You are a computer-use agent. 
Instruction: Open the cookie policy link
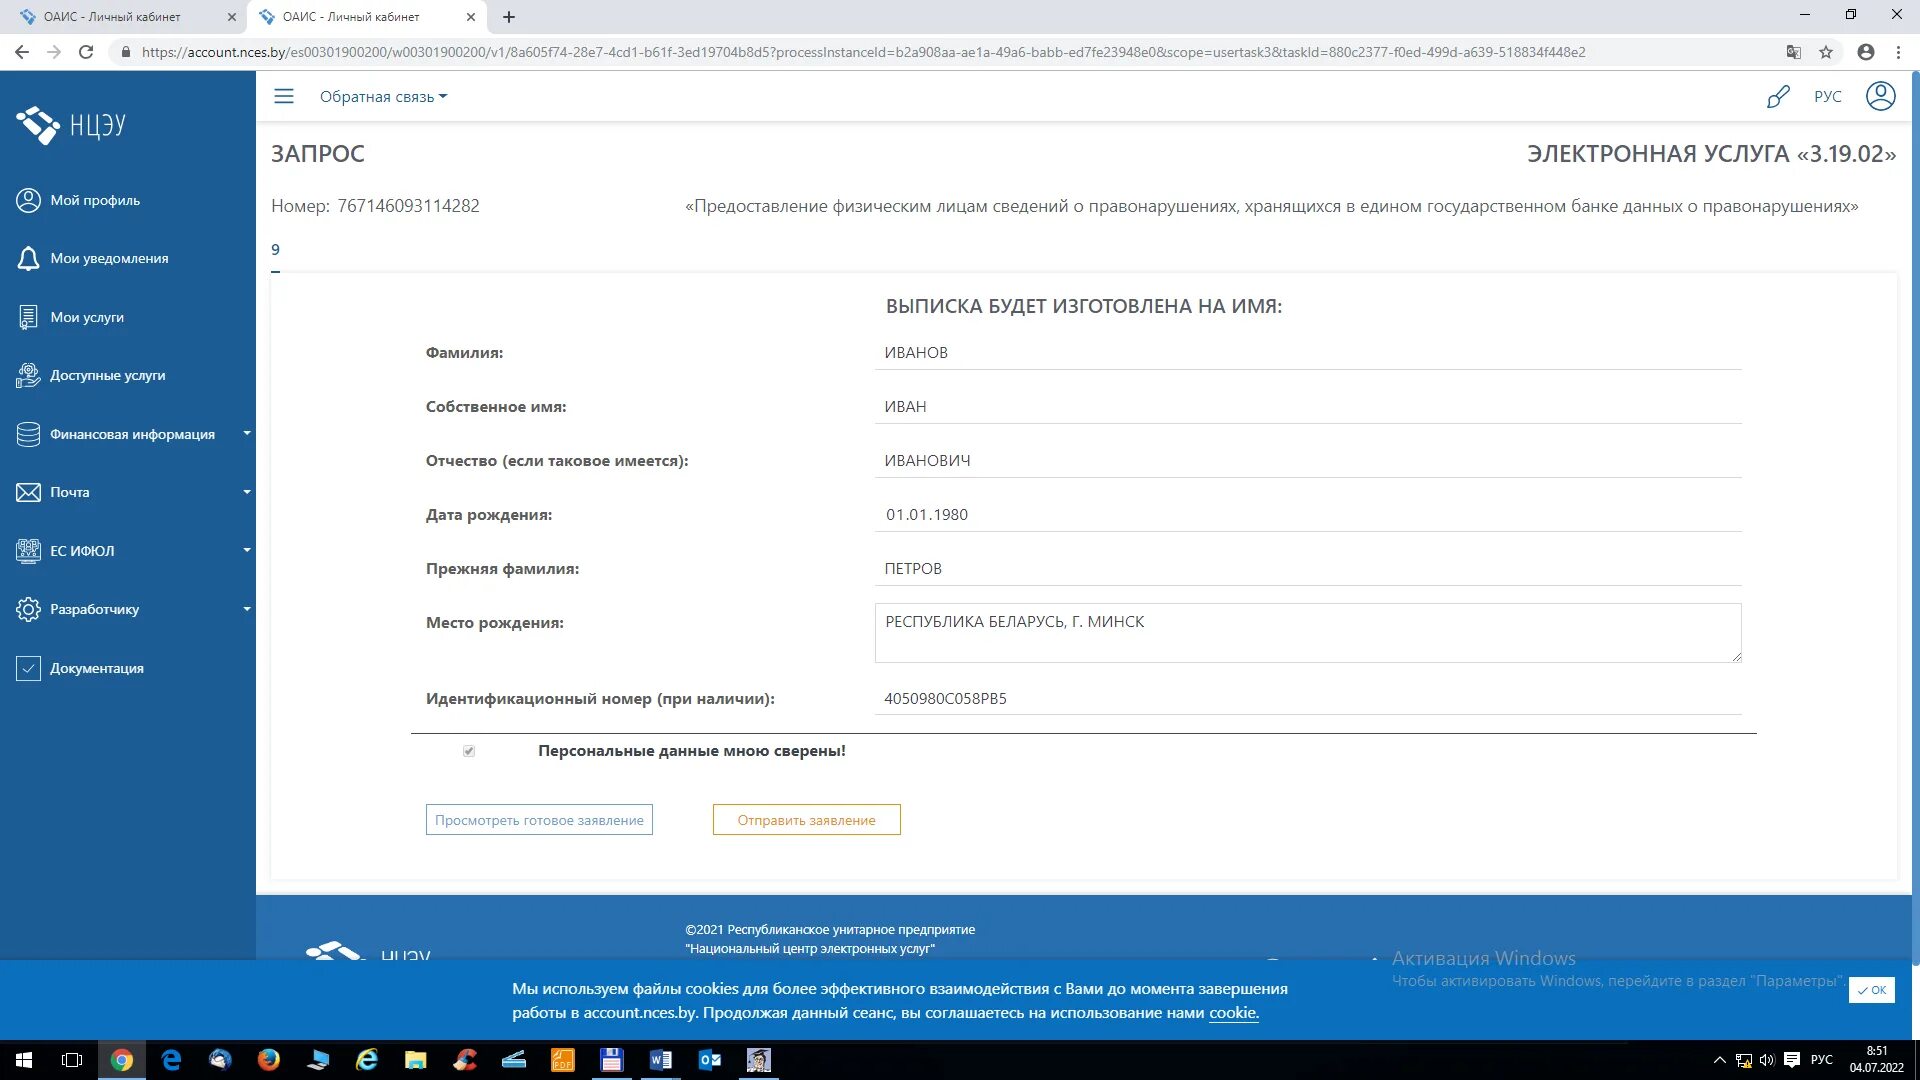[x=1233, y=1013]
